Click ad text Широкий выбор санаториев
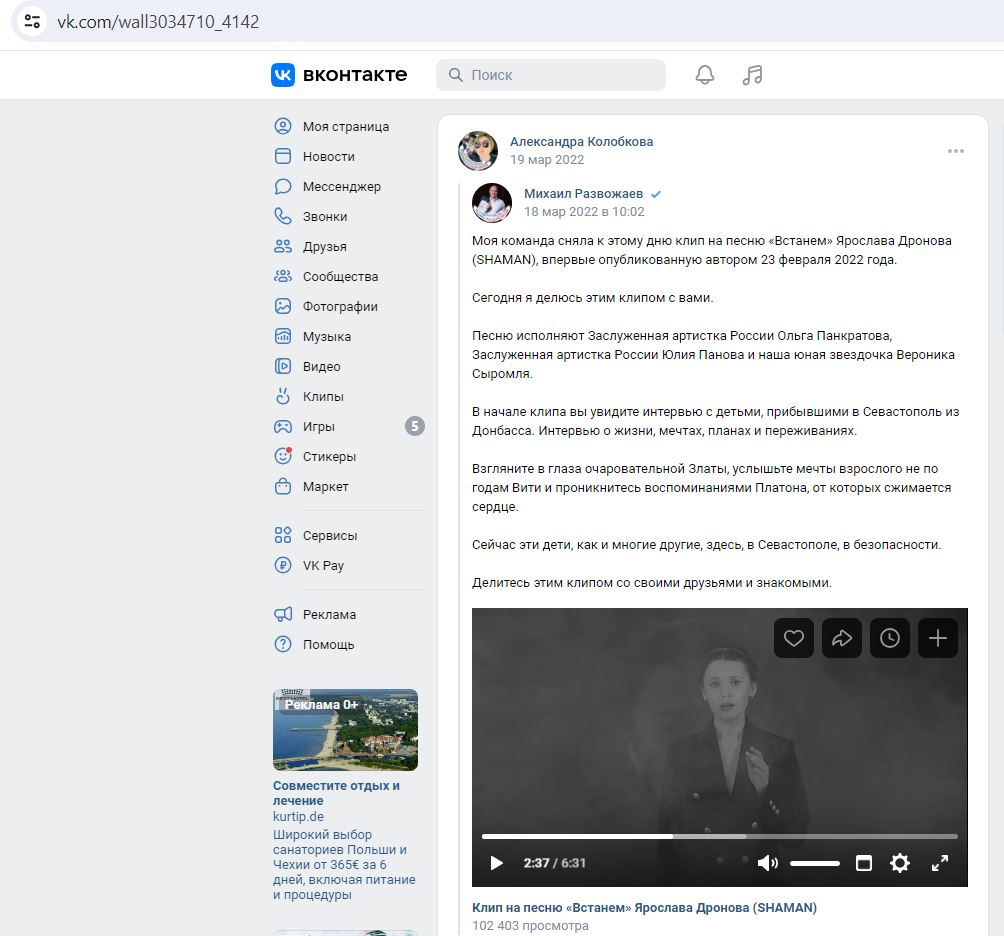The image size is (1004, 936). point(344,864)
